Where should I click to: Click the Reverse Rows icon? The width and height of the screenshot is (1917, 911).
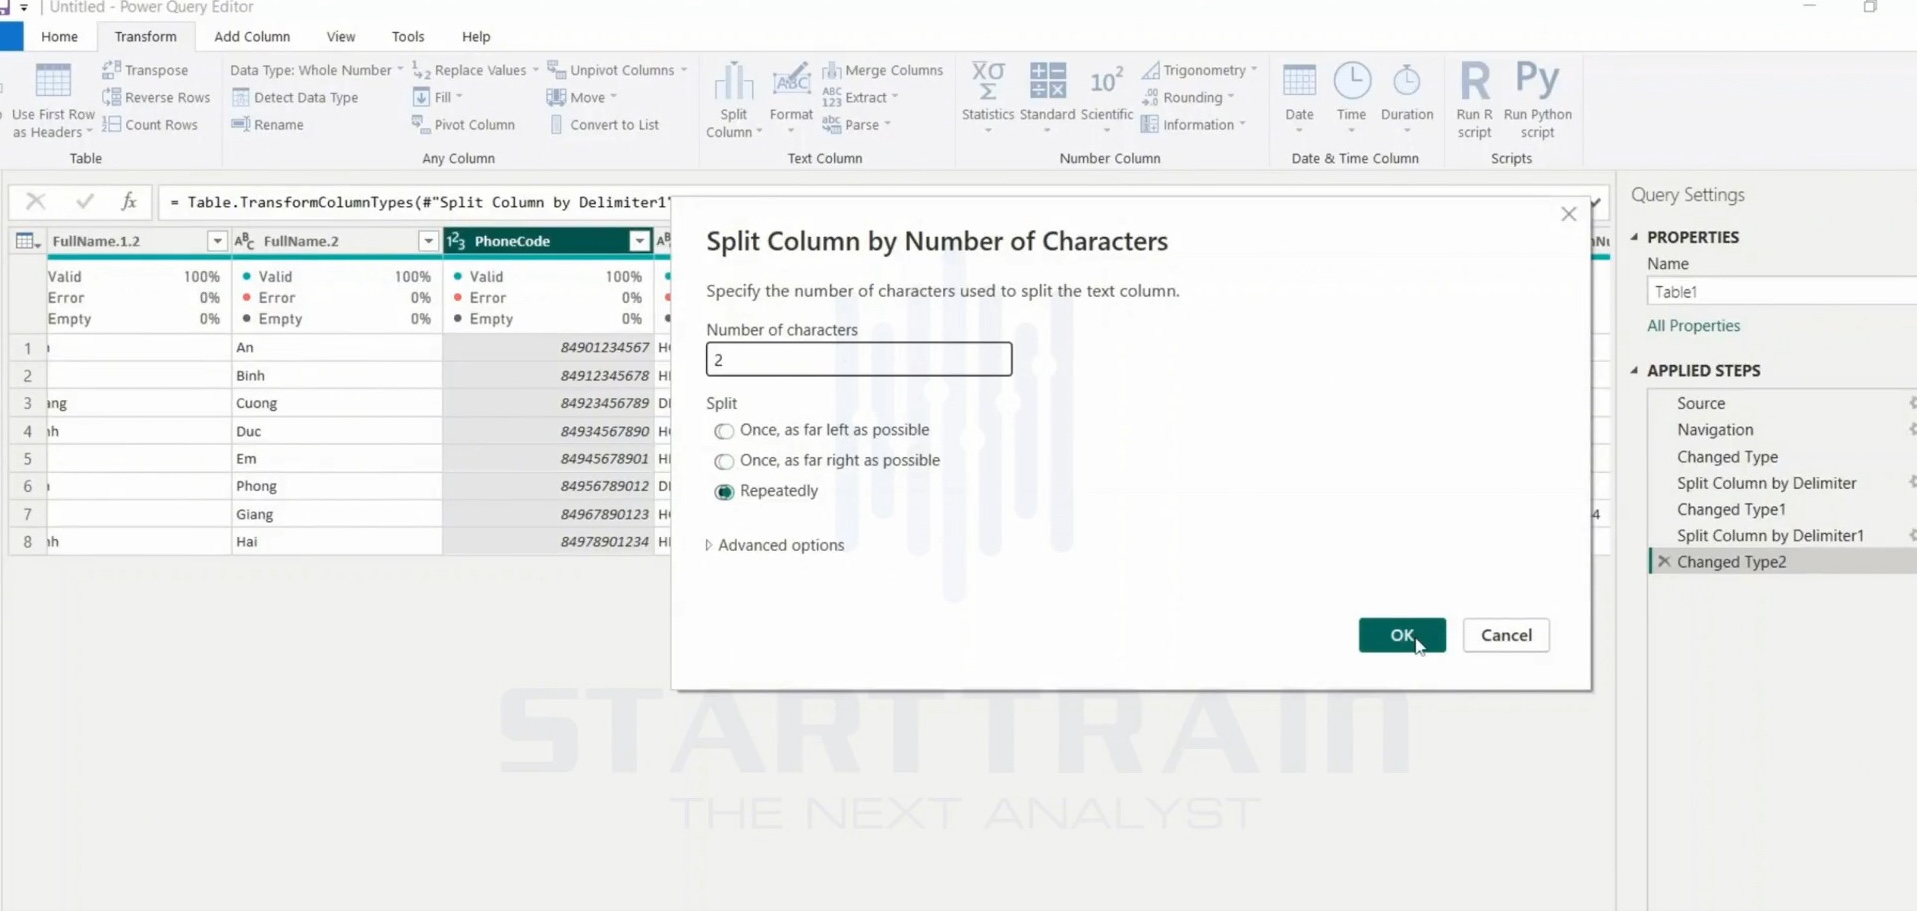pos(111,97)
